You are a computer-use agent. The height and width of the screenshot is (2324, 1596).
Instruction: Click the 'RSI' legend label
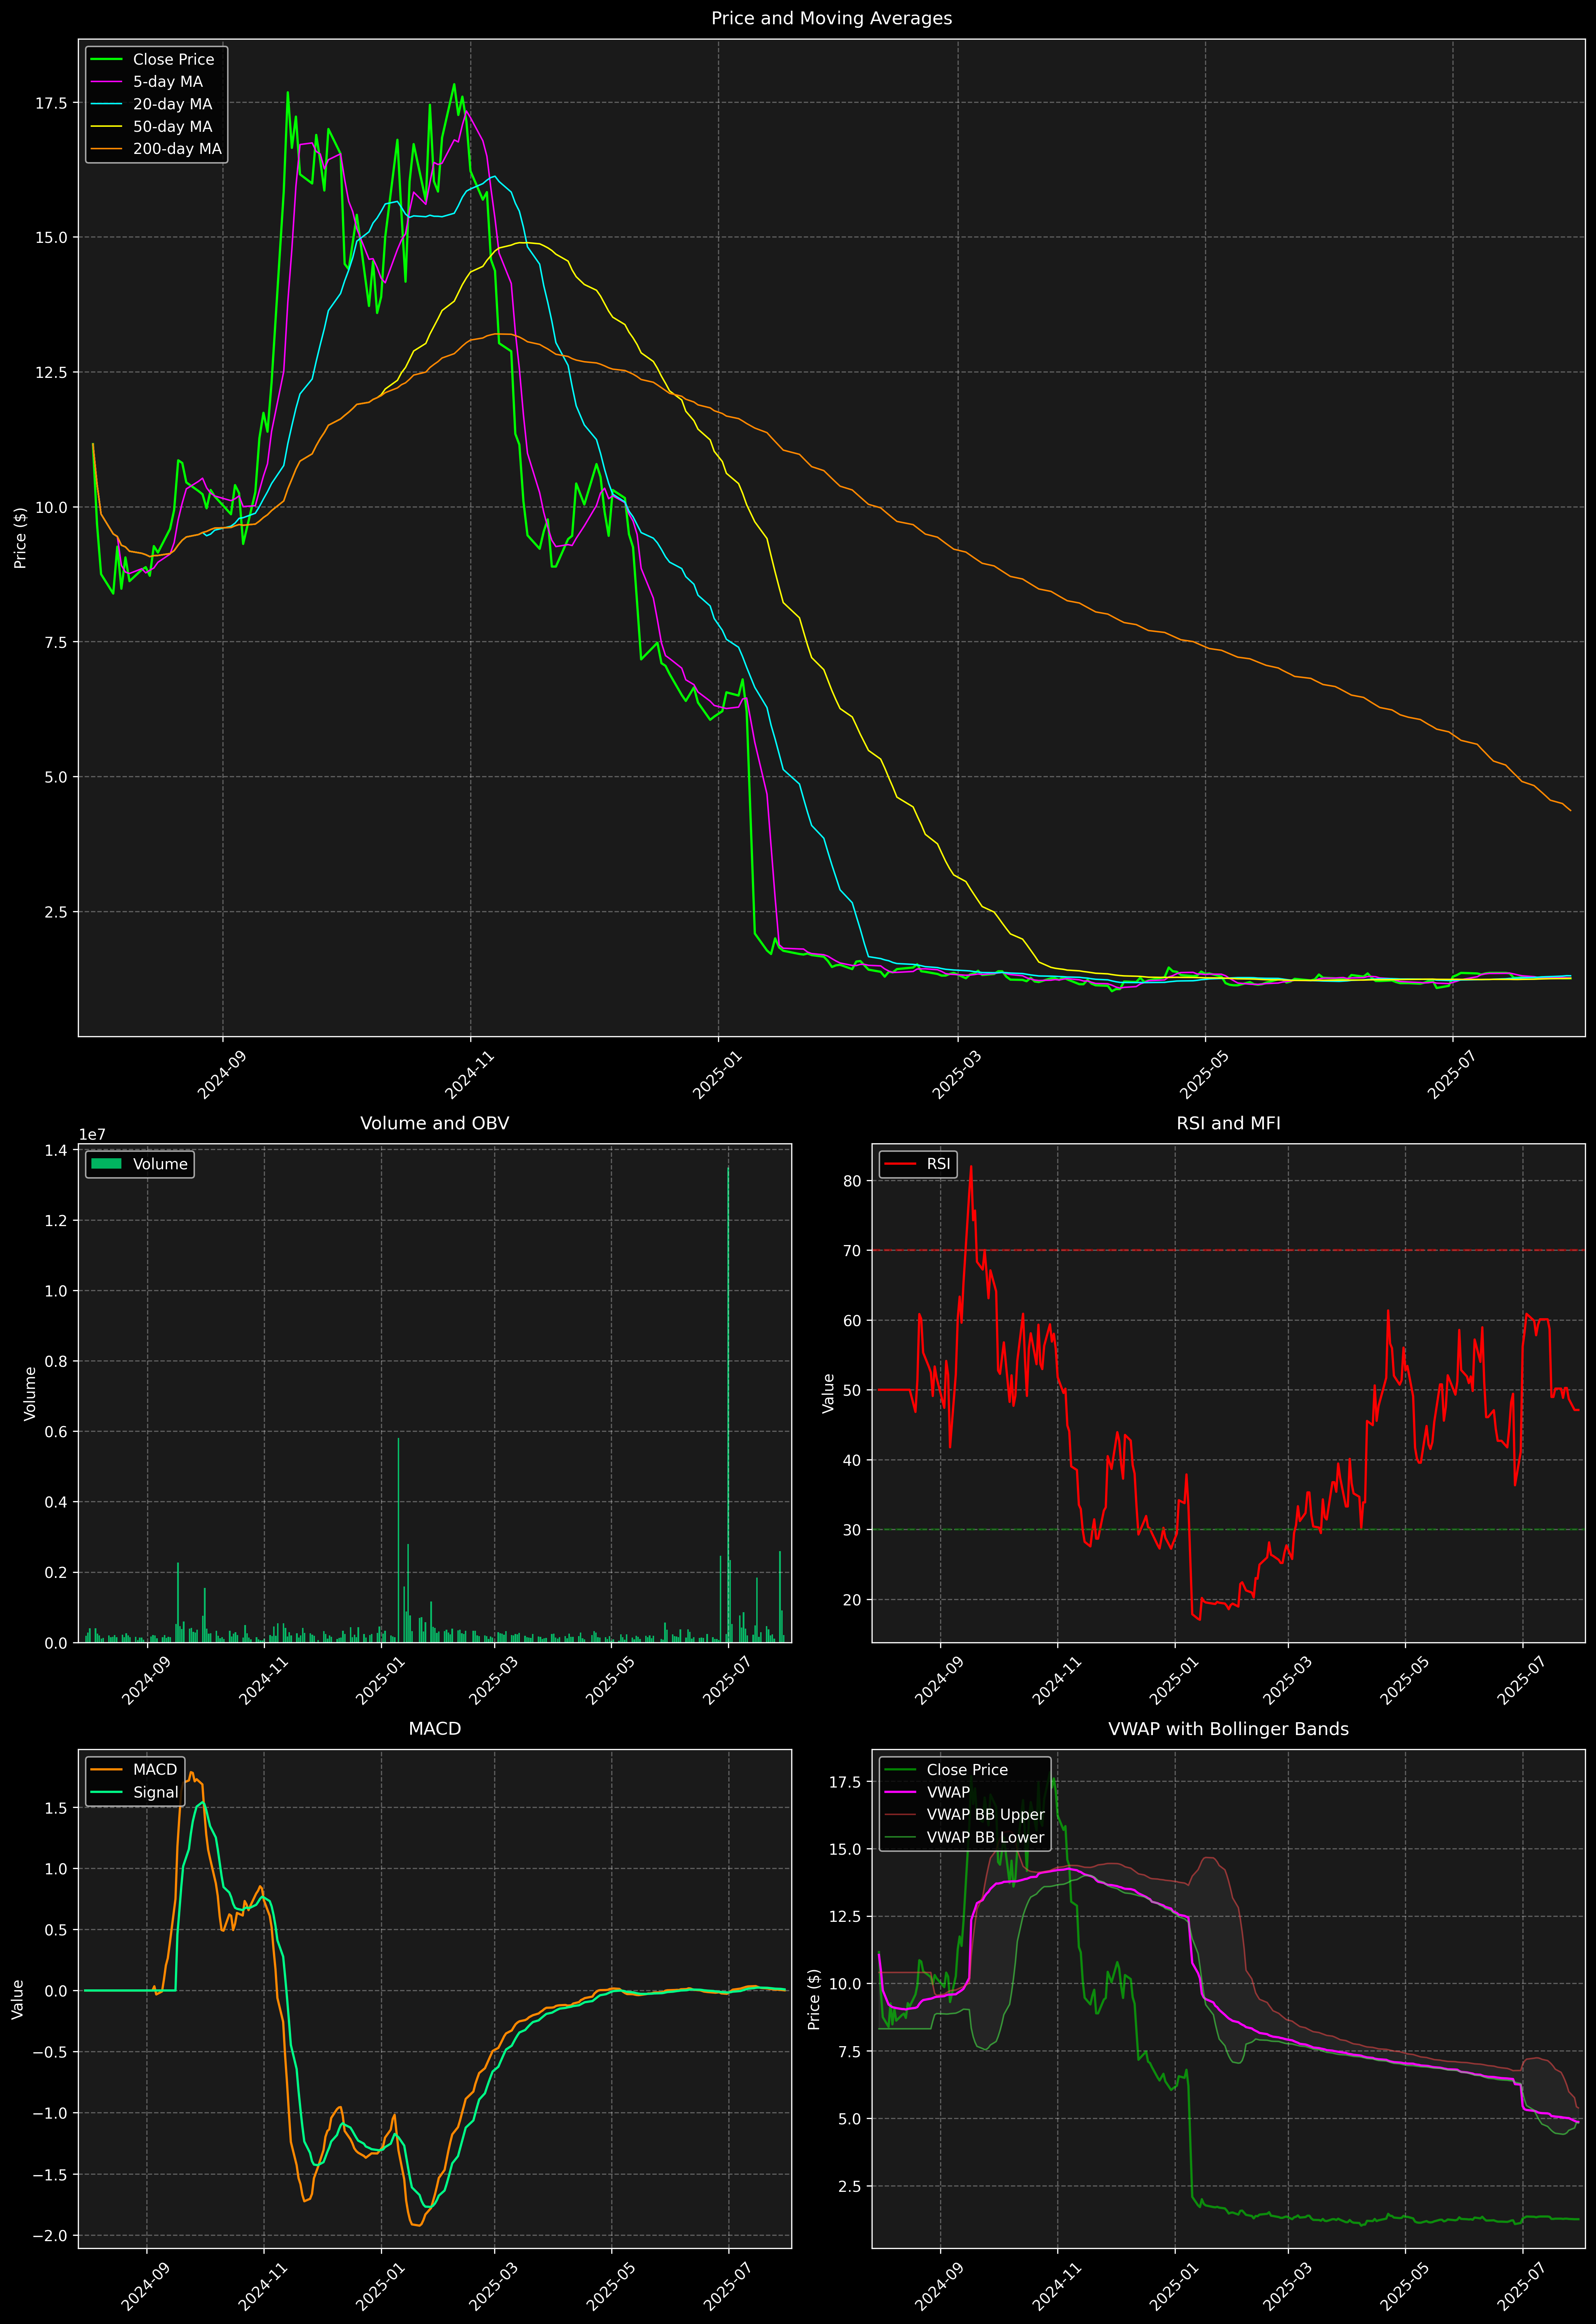pos(938,1164)
